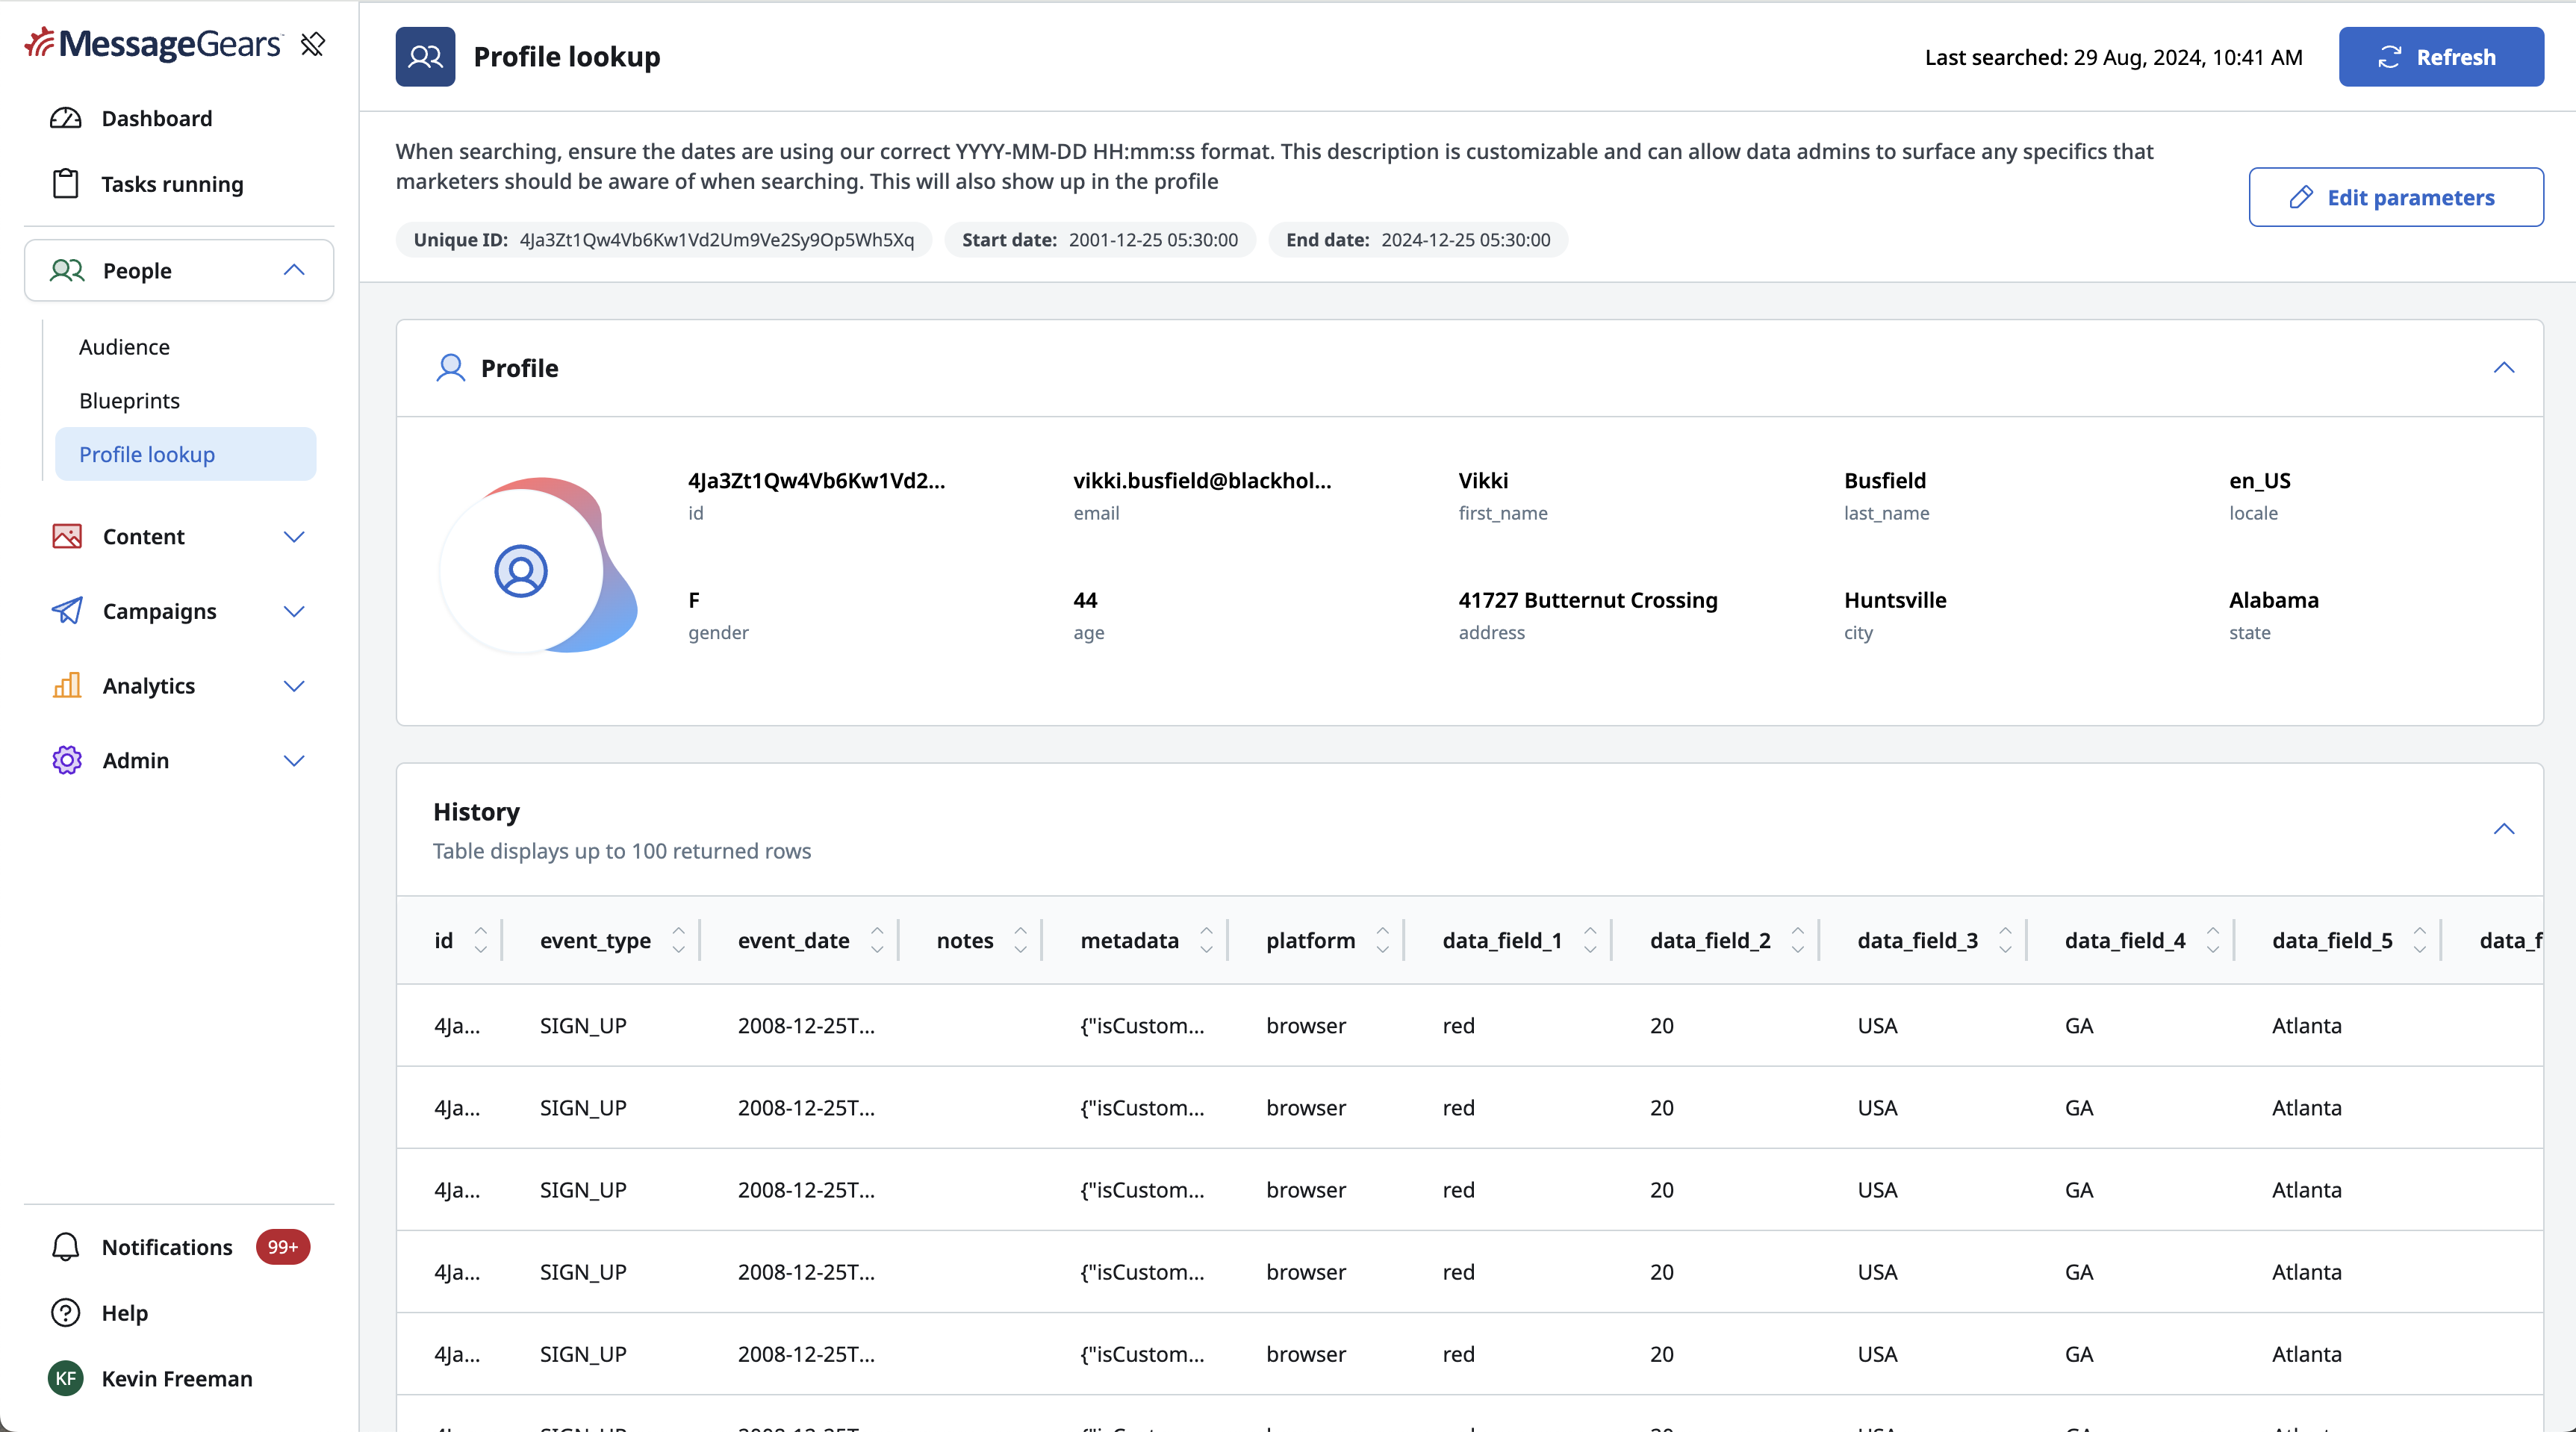2576x1432 pixels.
Task: Click age value 44
Action: click(x=1085, y=599)
